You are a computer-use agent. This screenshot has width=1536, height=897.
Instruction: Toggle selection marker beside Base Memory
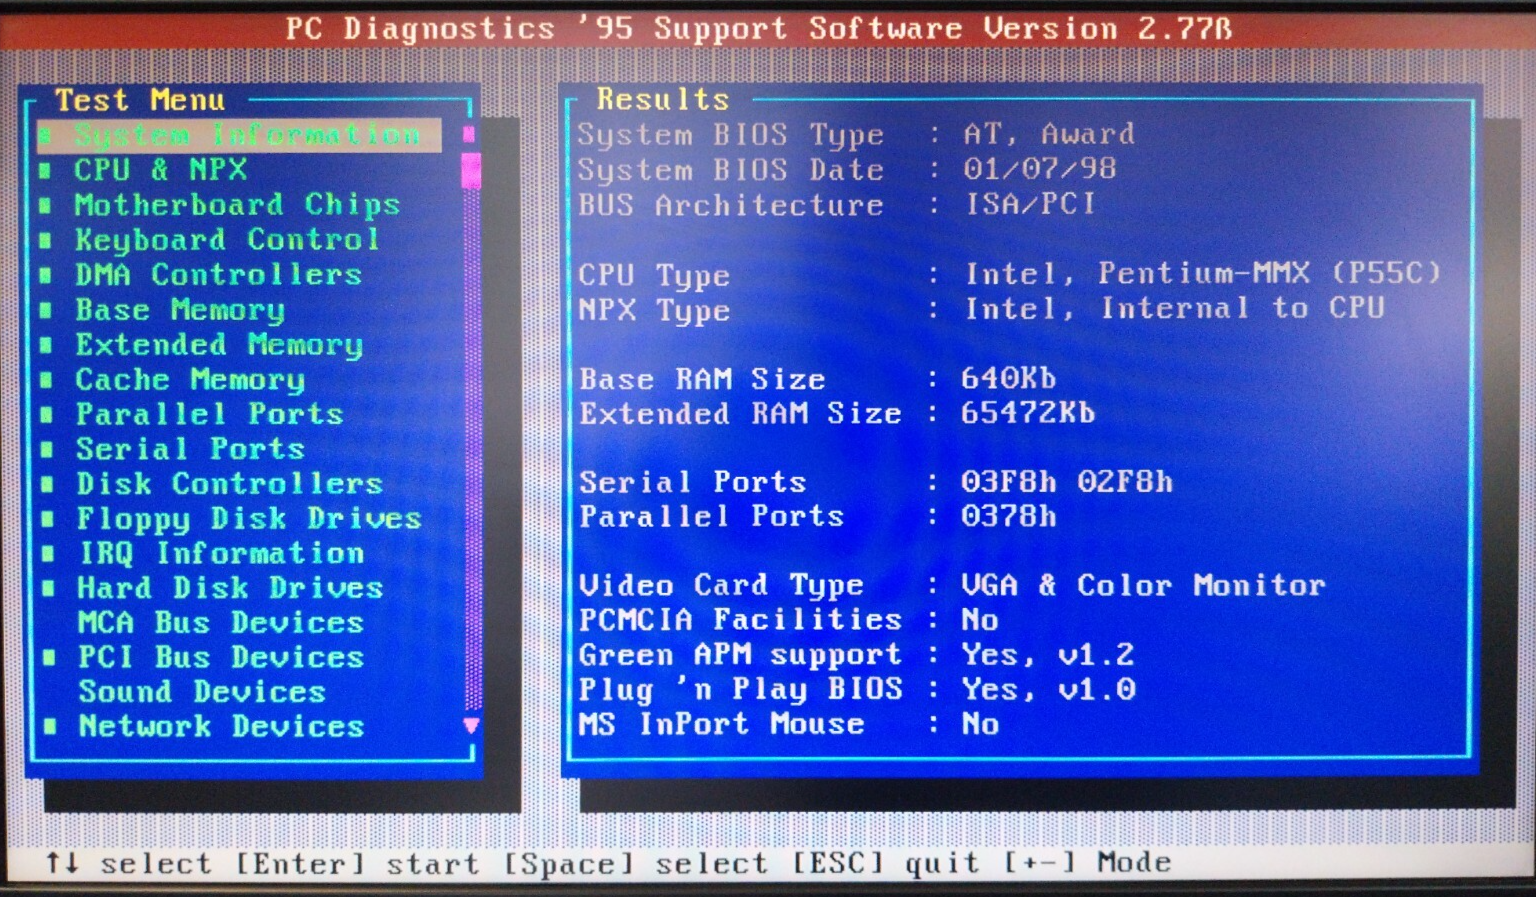coord(45,311)
